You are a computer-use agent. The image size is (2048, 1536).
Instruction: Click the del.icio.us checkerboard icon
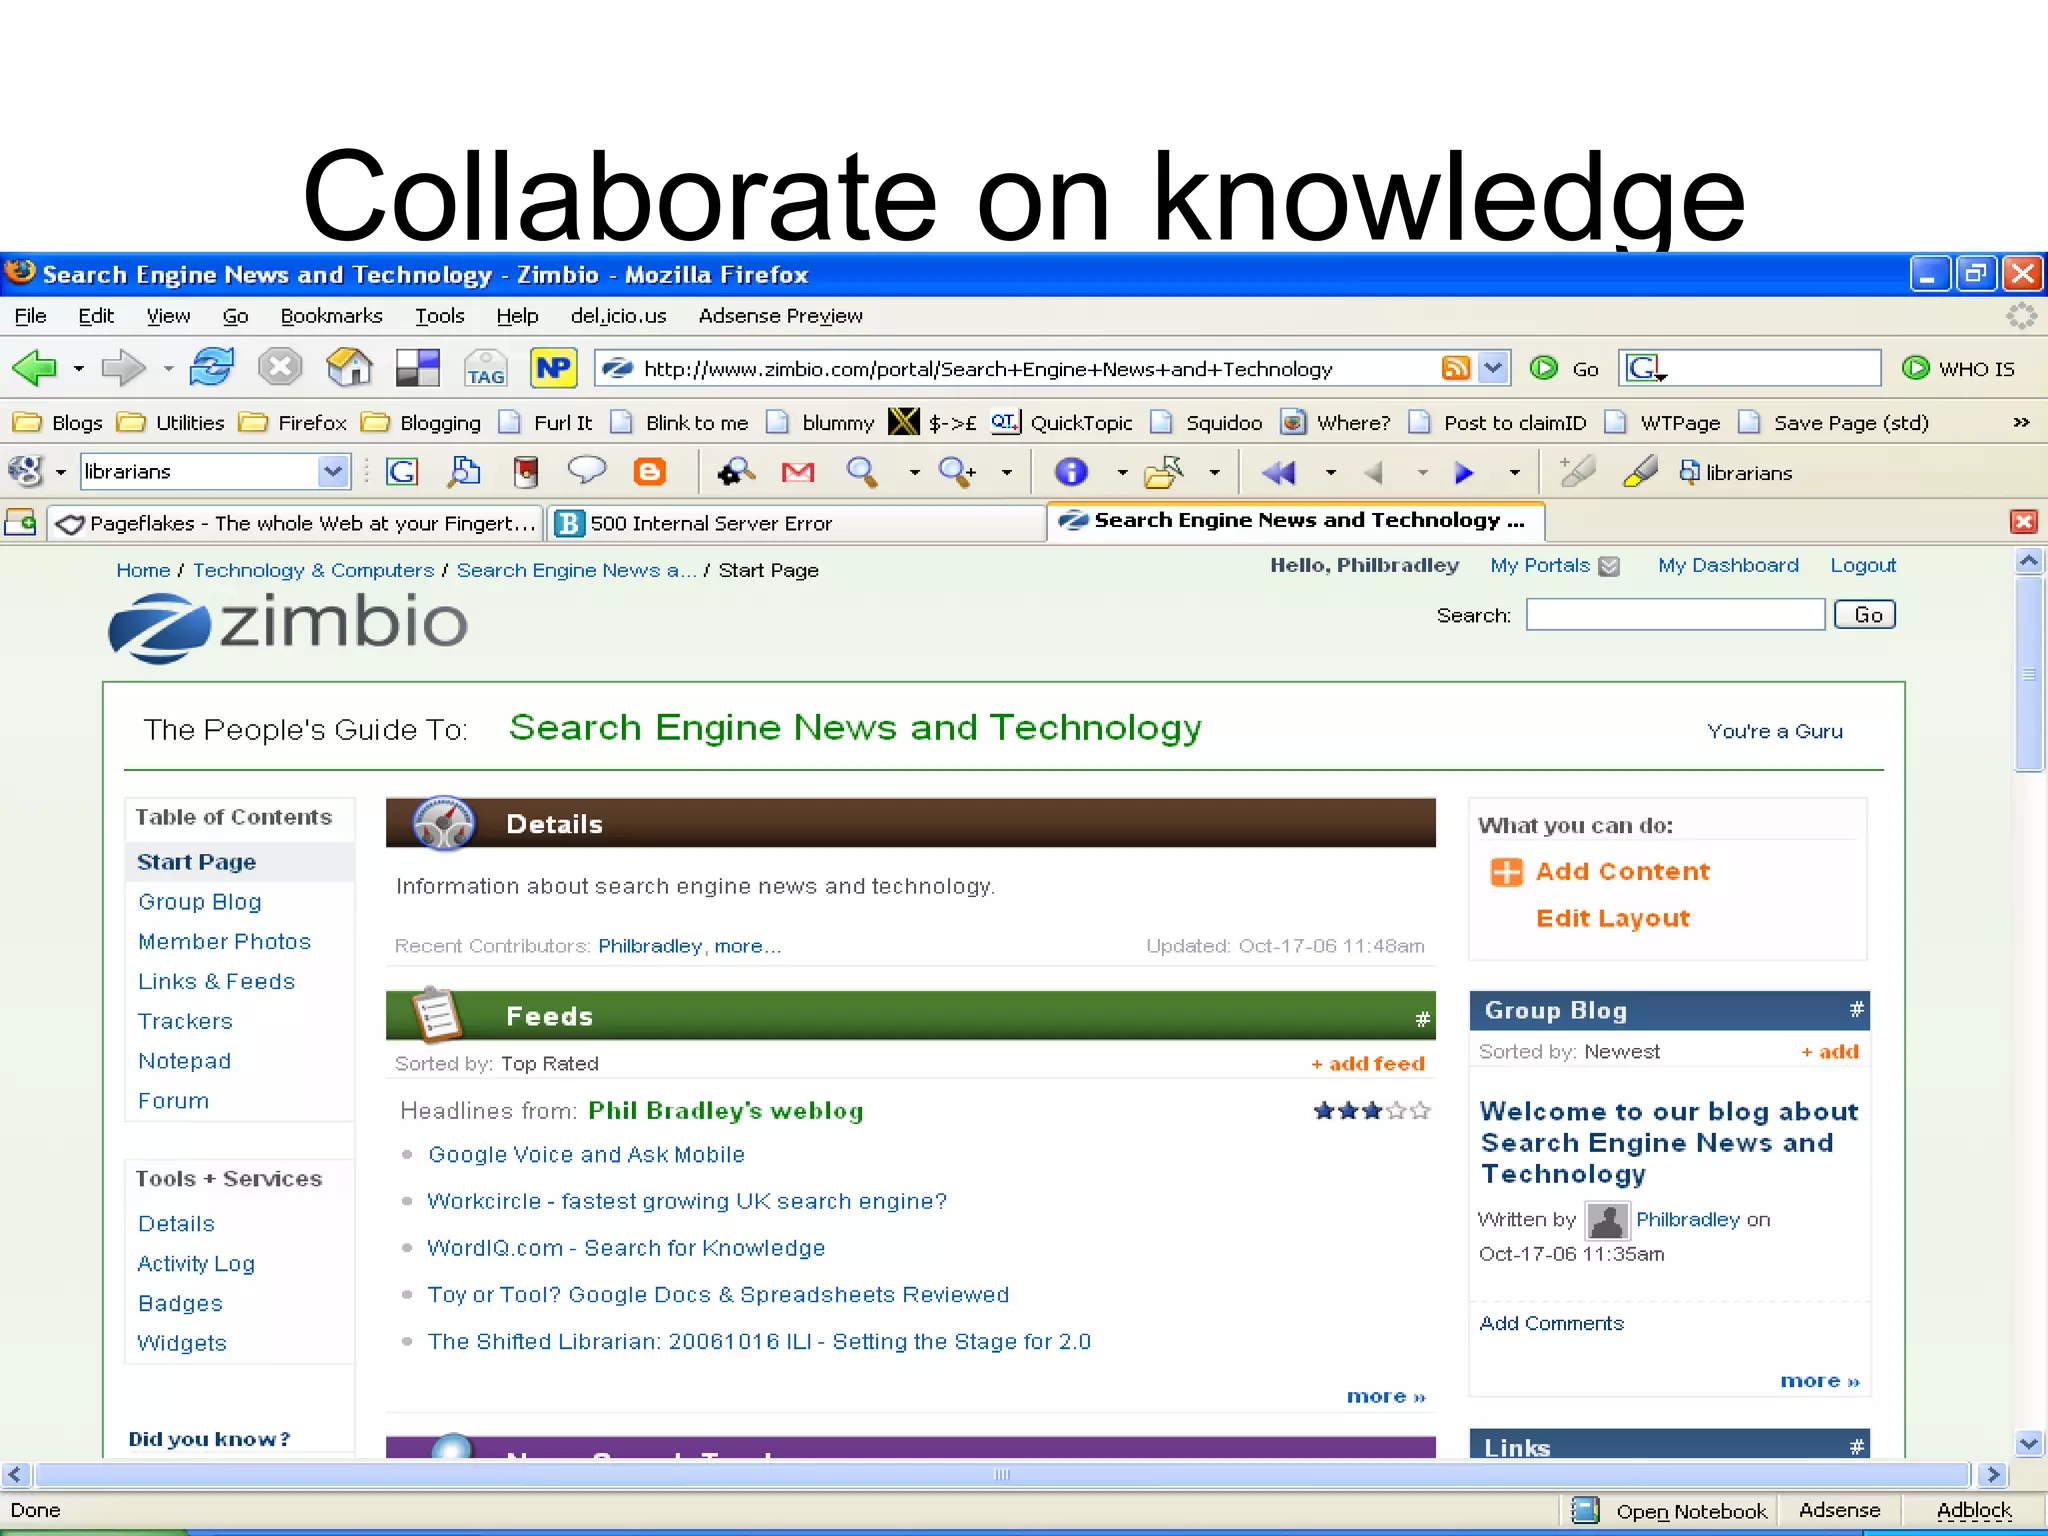pos(418,368)
